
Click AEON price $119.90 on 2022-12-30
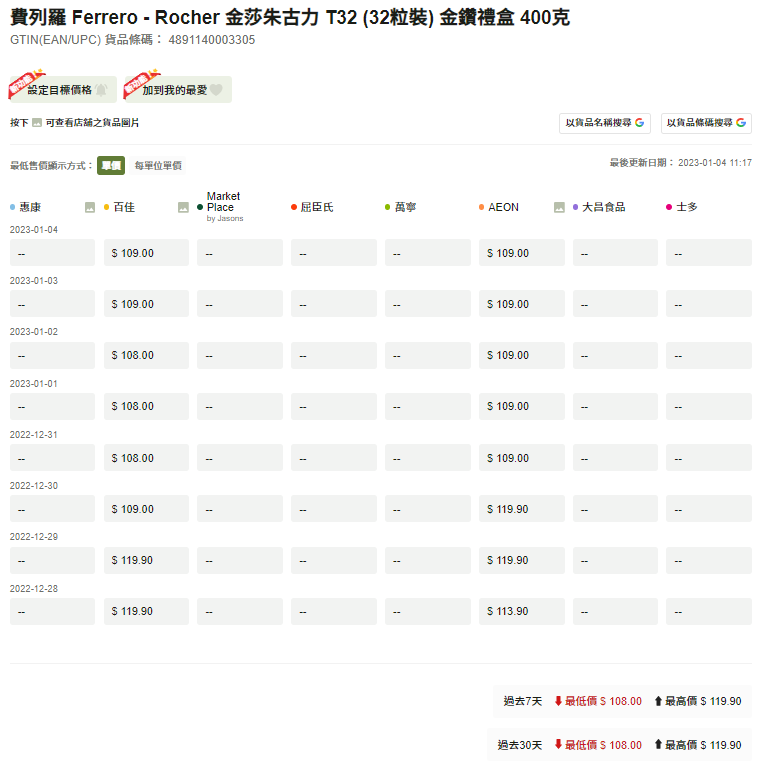522,509
